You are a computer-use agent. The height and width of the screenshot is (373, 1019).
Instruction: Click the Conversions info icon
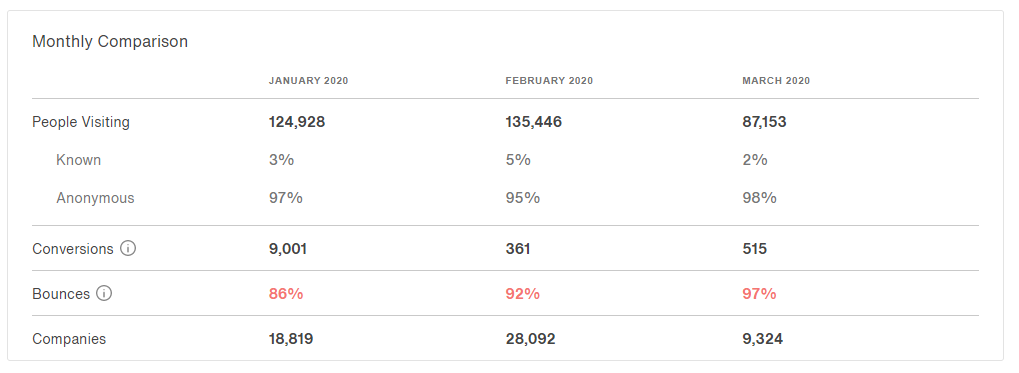(128, 248)
